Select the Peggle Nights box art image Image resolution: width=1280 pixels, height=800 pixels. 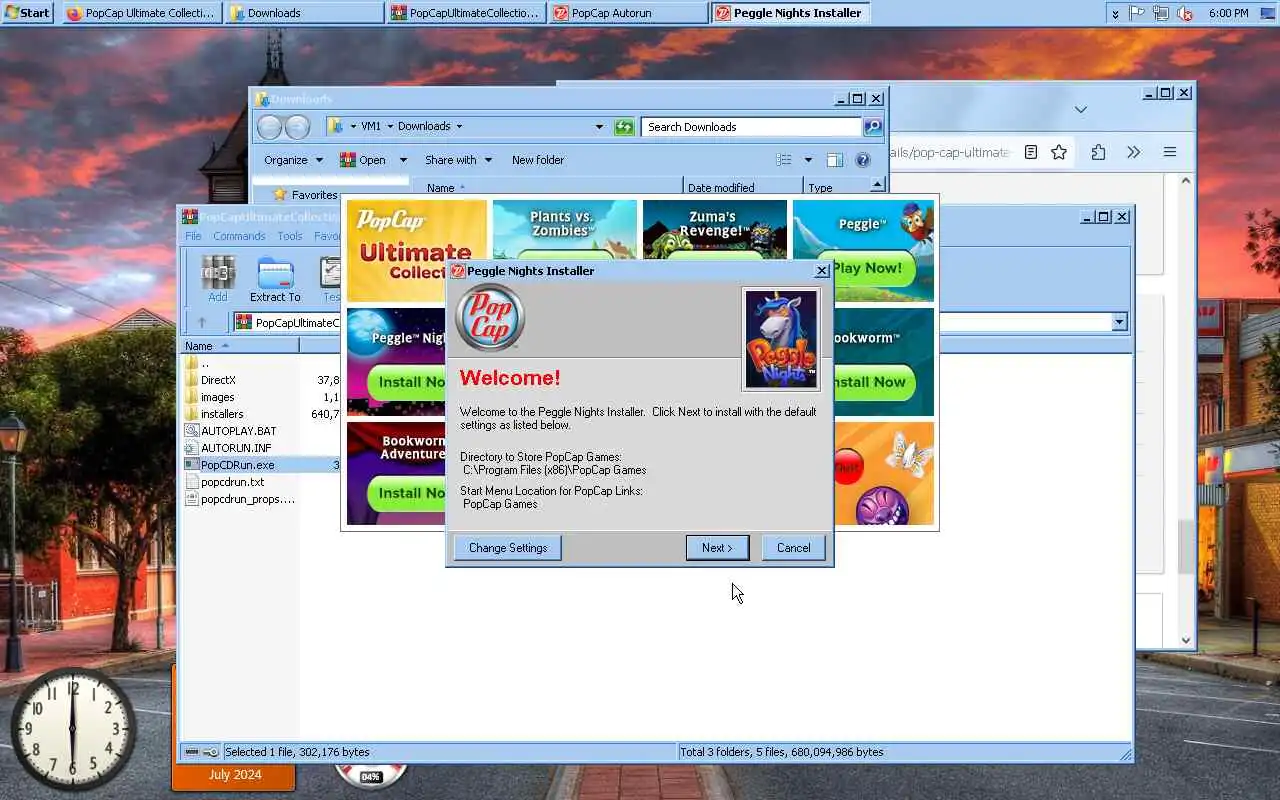pyautogui.click(x=781, y=340)
